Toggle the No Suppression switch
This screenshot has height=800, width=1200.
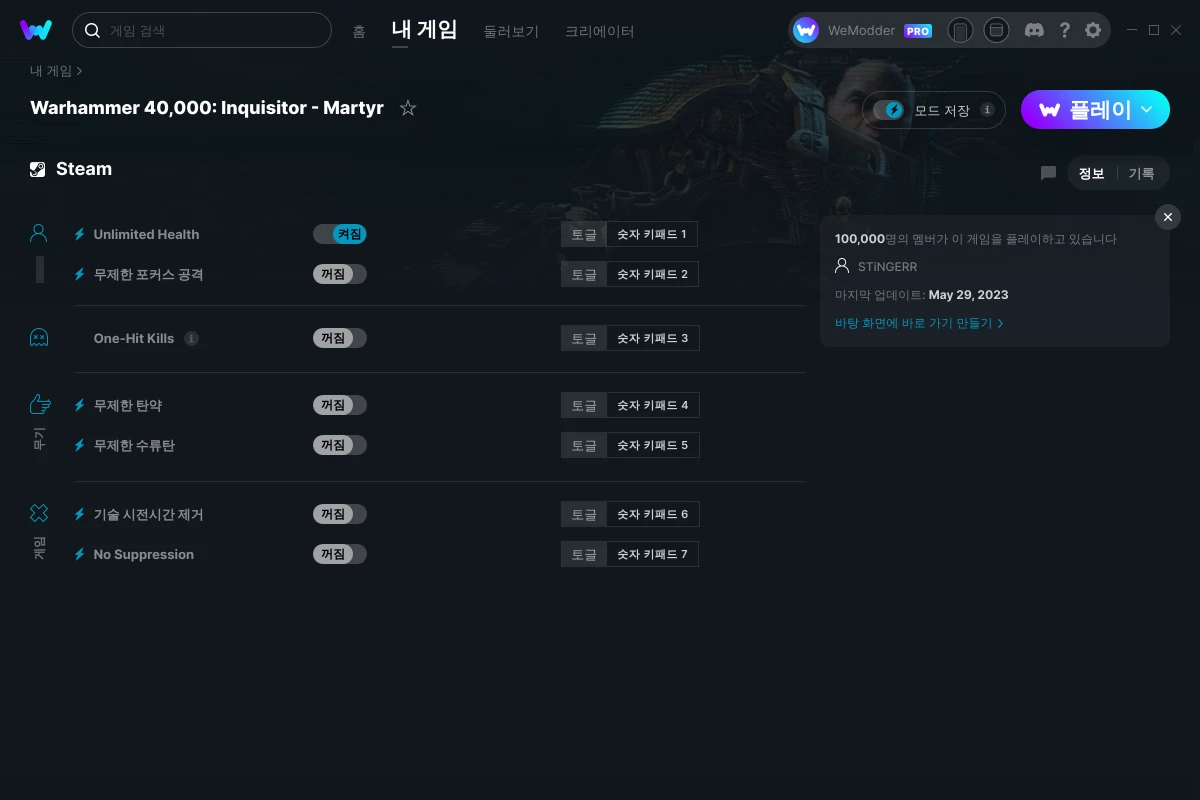340,554
